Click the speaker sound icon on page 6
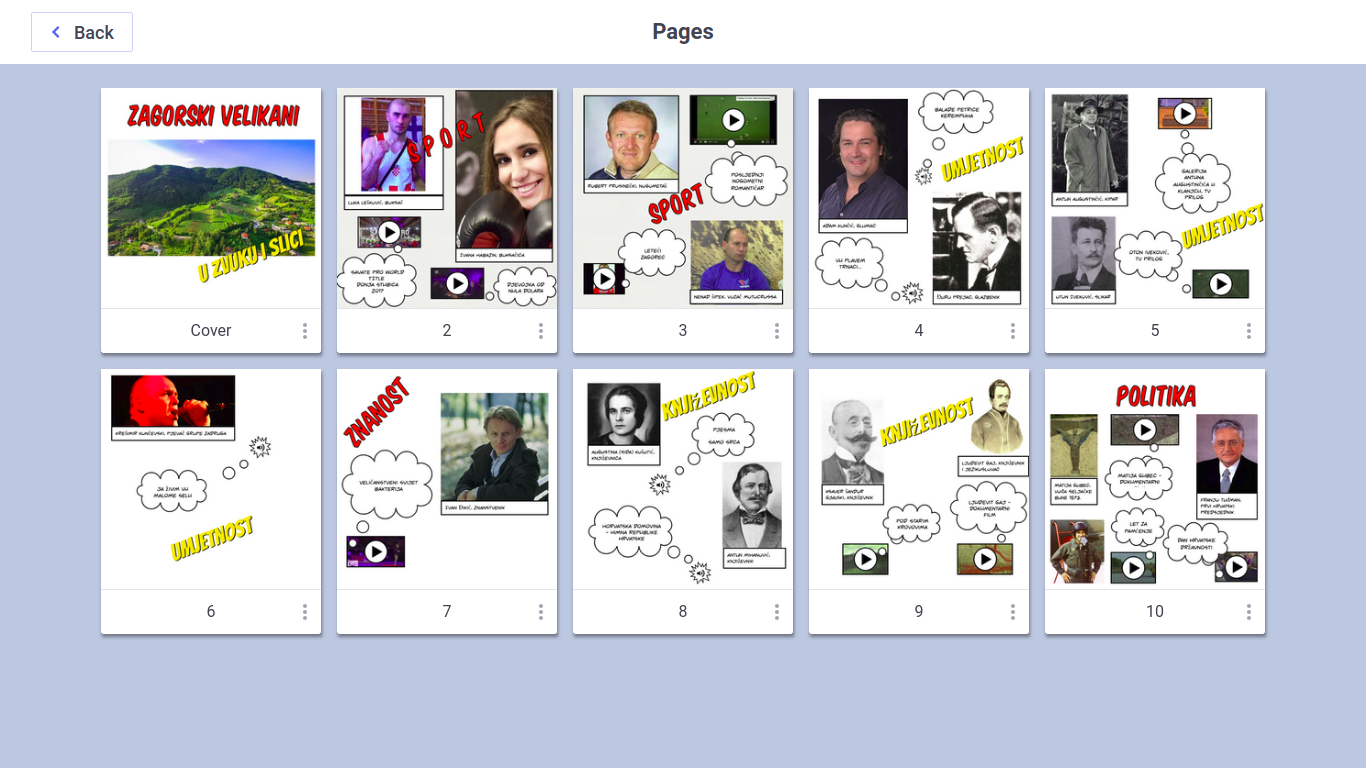Image resolution: width=1366 pixels, height=768 pixels. coord(260,447)
